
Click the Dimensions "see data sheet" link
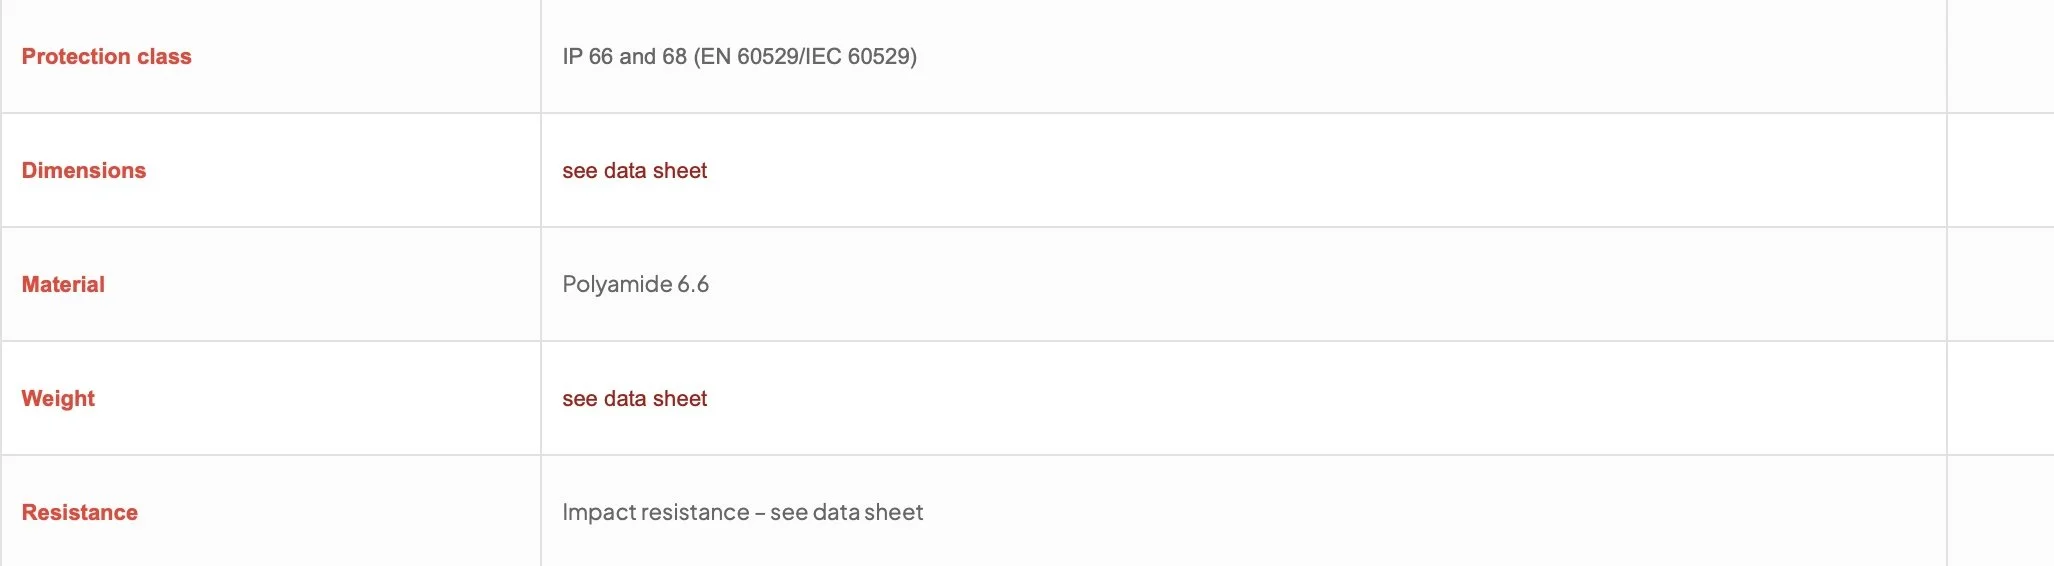click(634, 171)
